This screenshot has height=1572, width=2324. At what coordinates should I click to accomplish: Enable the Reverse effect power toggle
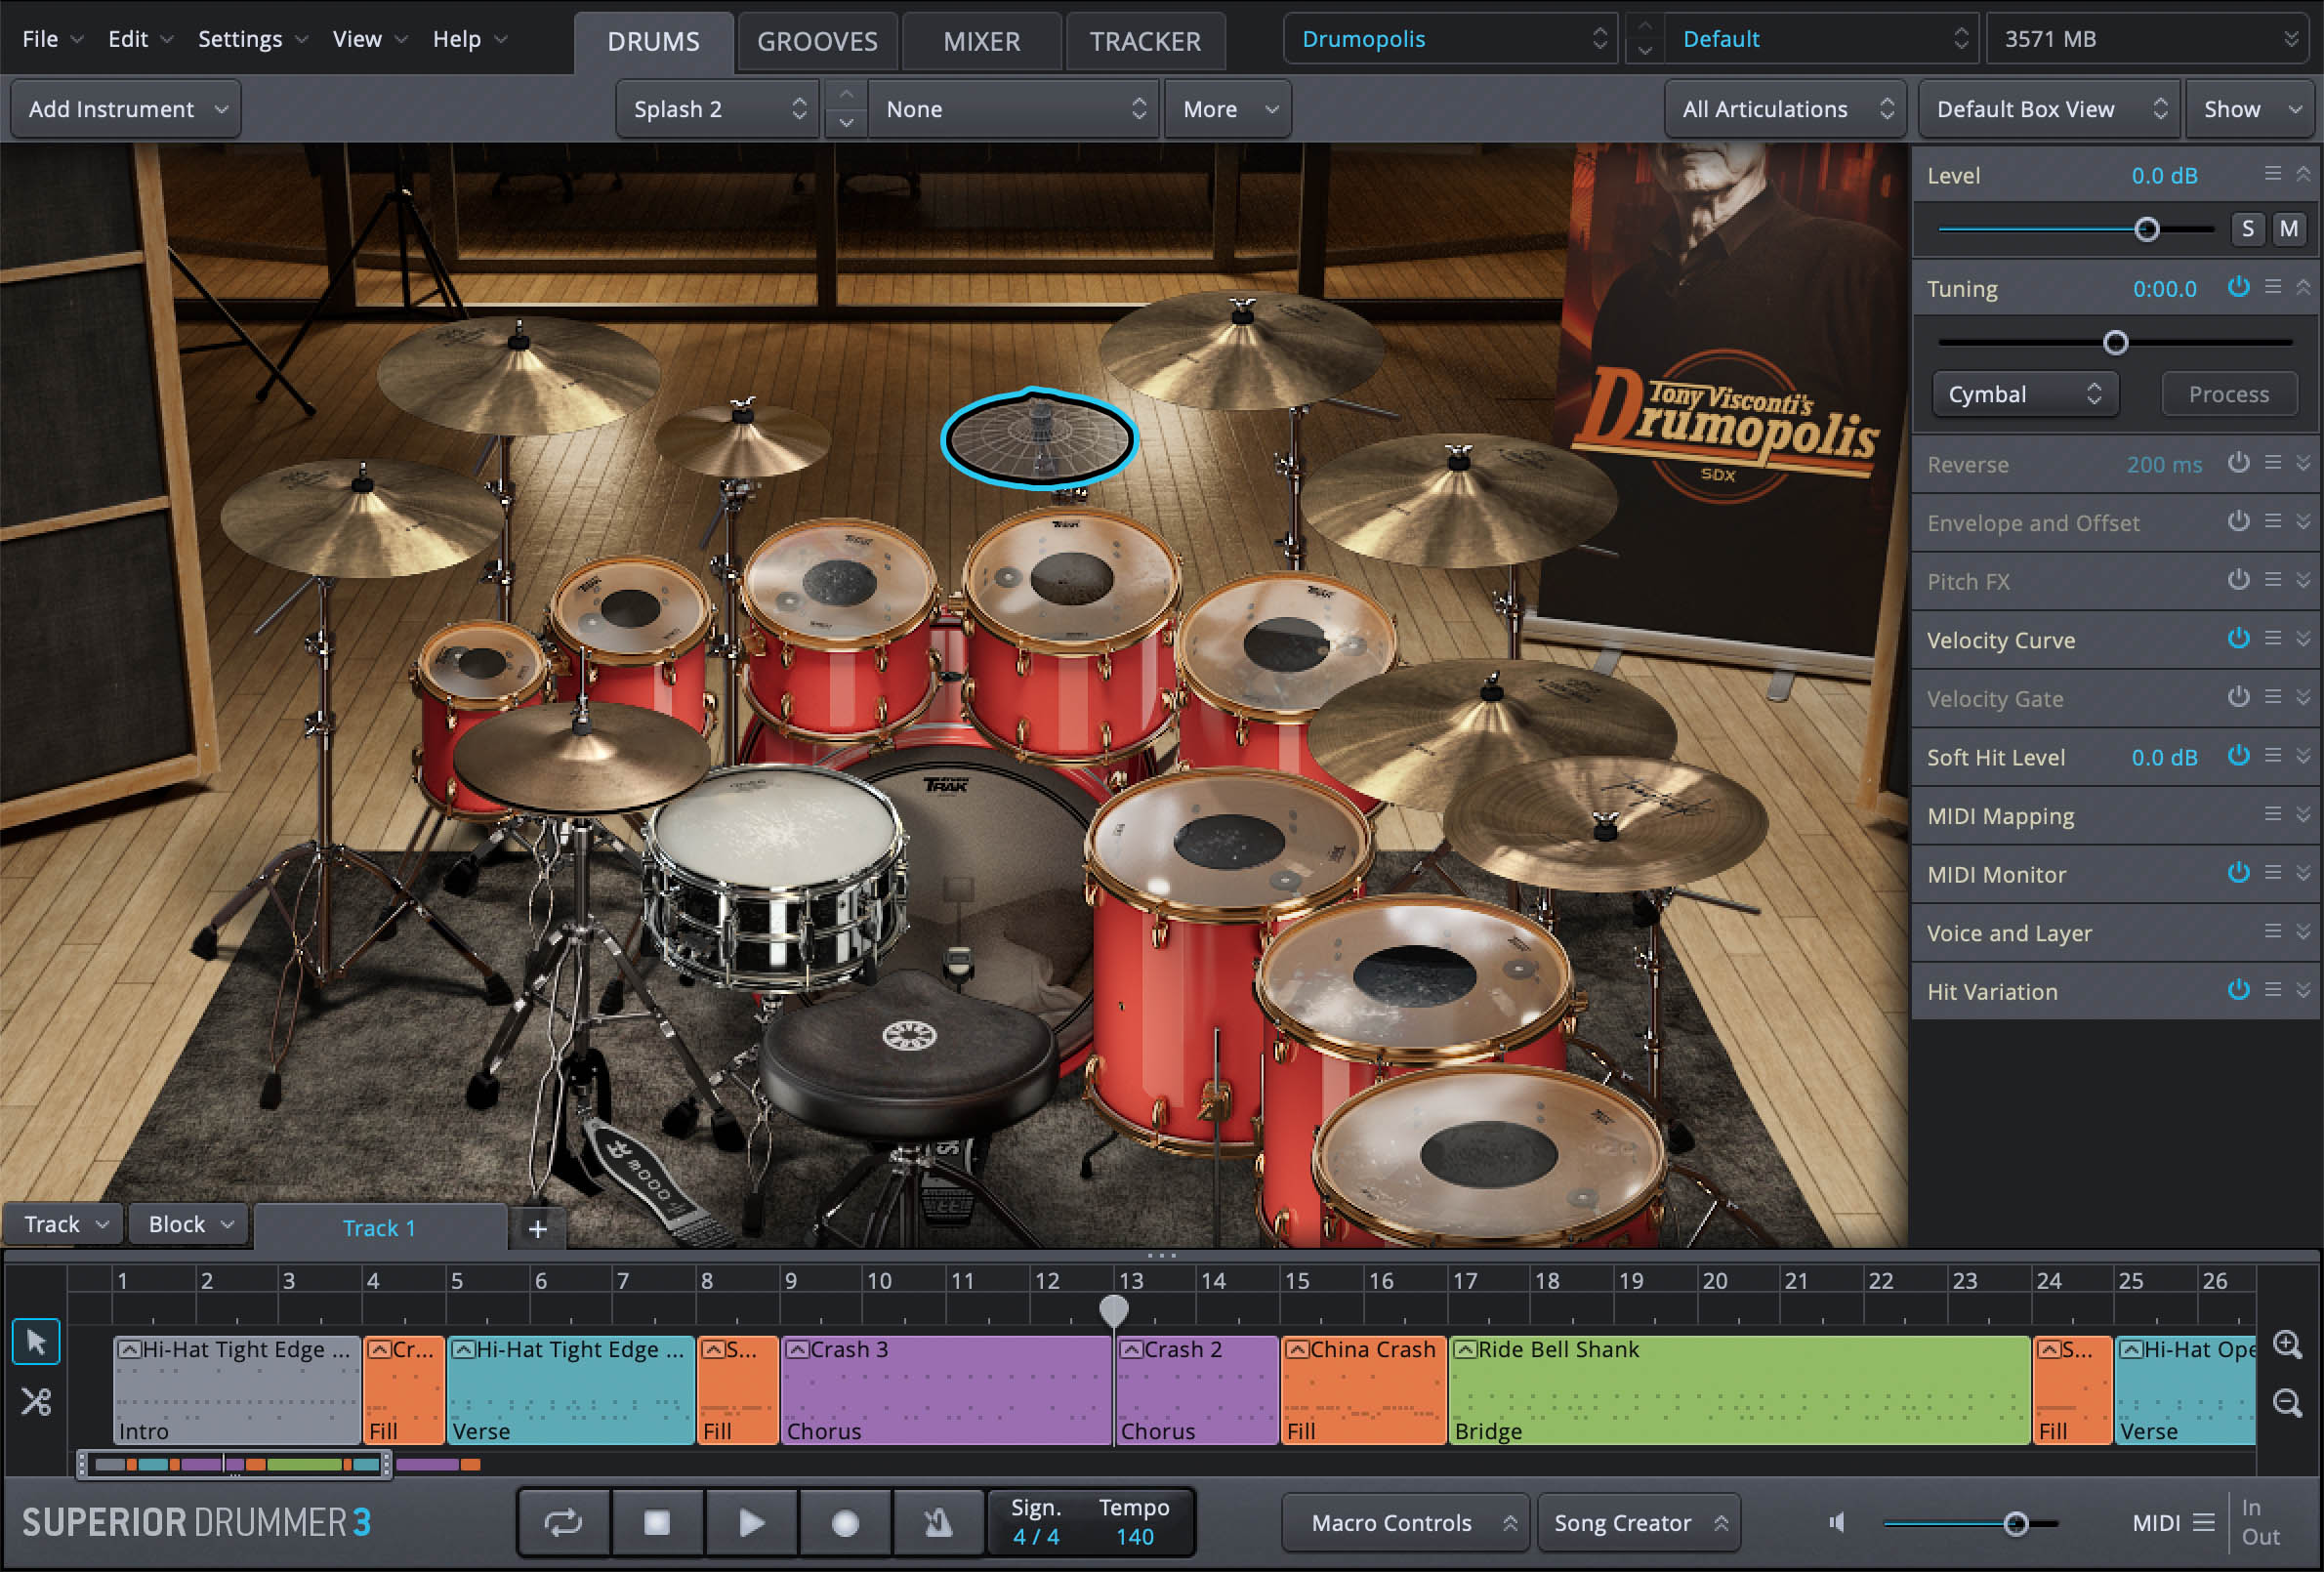point(2239,463)
